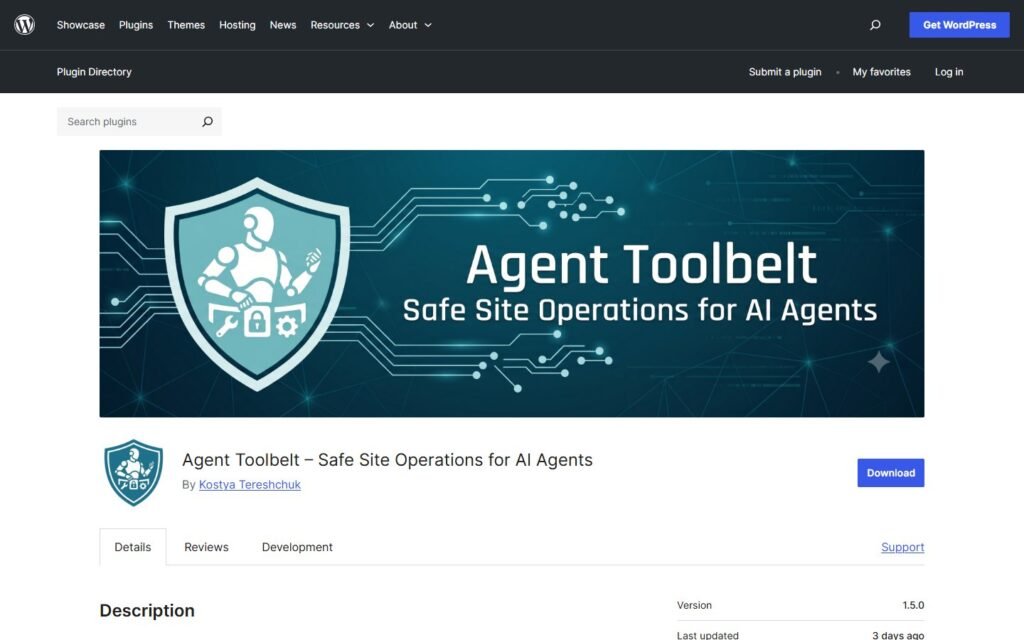Open the Themes menu item
The height and width of the screenshot is (640, 1024).
click(186, 25)
